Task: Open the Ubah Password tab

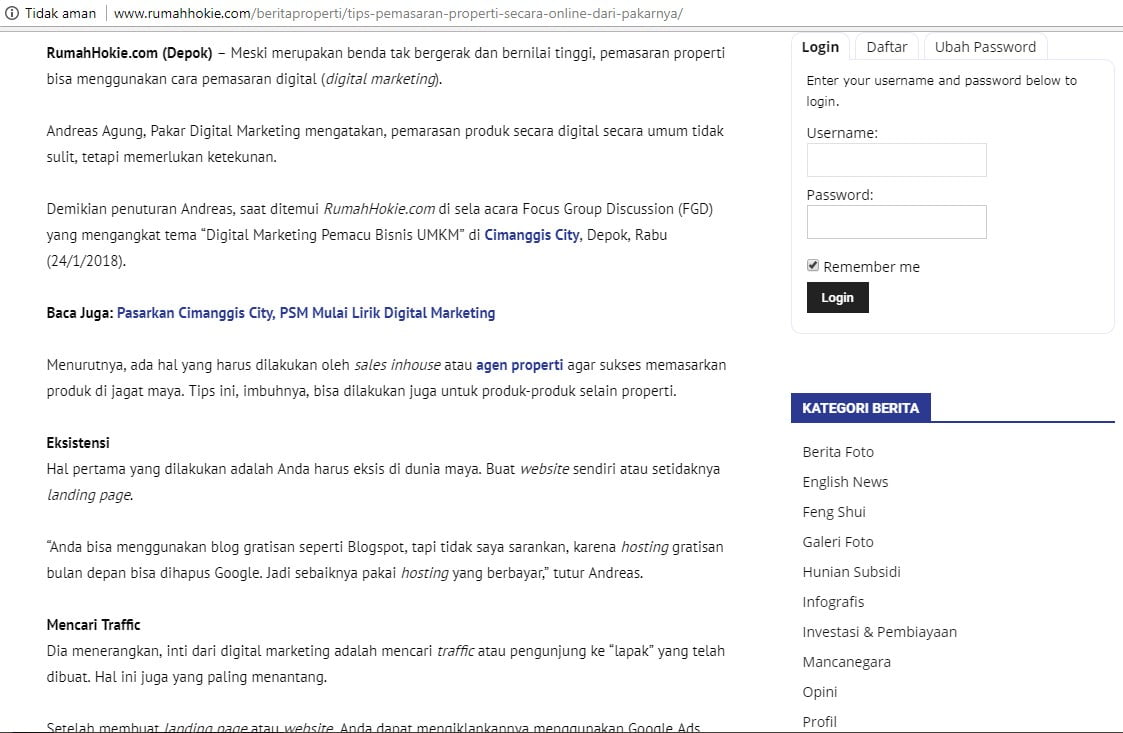Action: pyautogui.click(x=985, y=47)
